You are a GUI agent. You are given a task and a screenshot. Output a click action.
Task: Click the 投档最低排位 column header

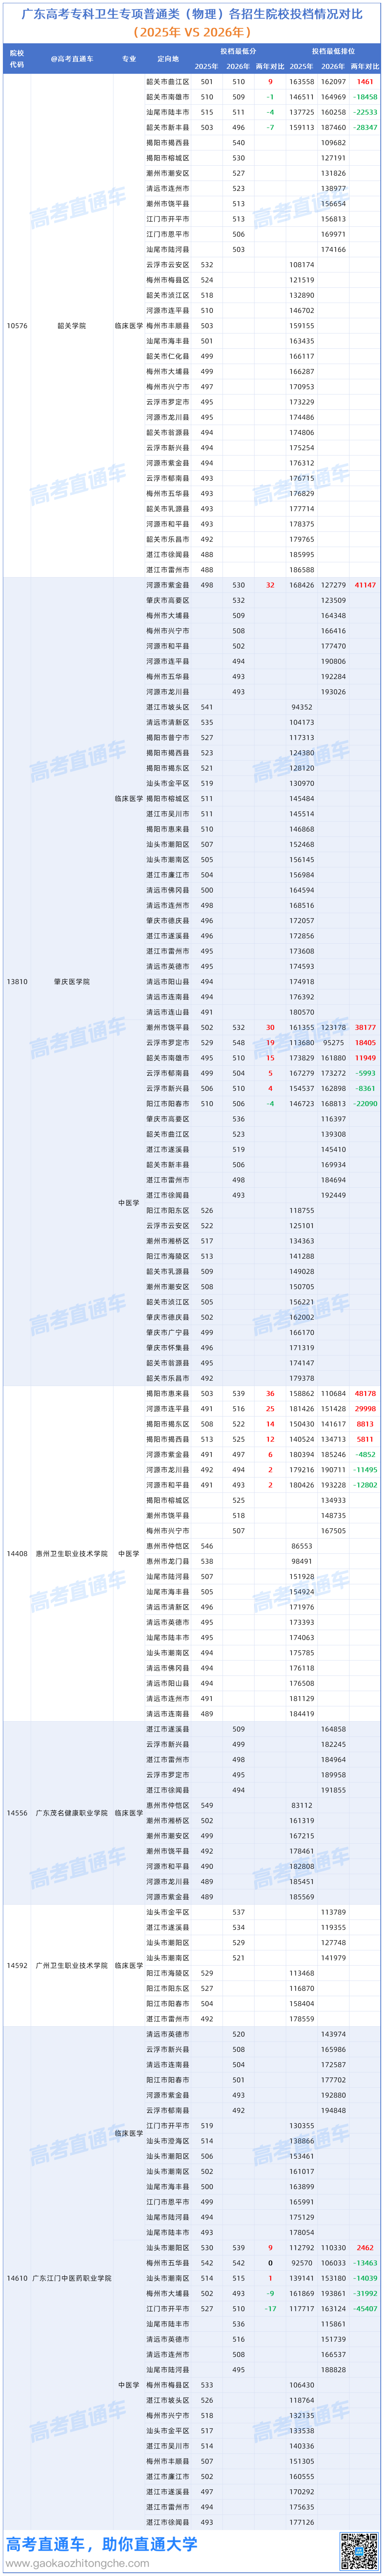click(333, 51)
